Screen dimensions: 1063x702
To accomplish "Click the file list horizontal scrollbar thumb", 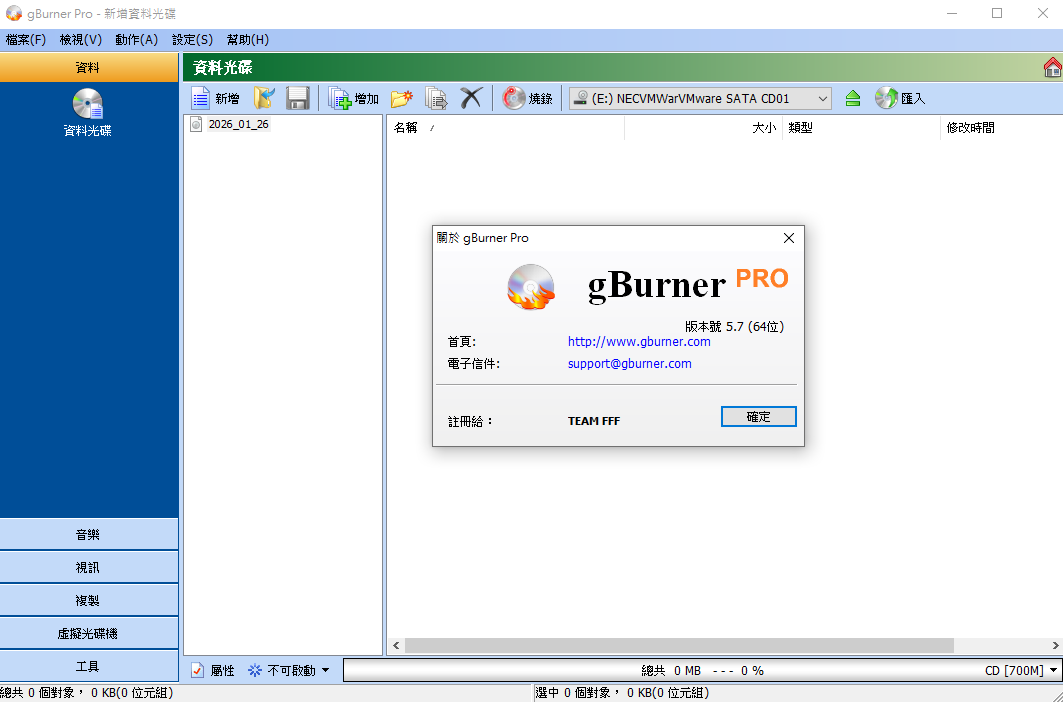I will pos(679,646).
